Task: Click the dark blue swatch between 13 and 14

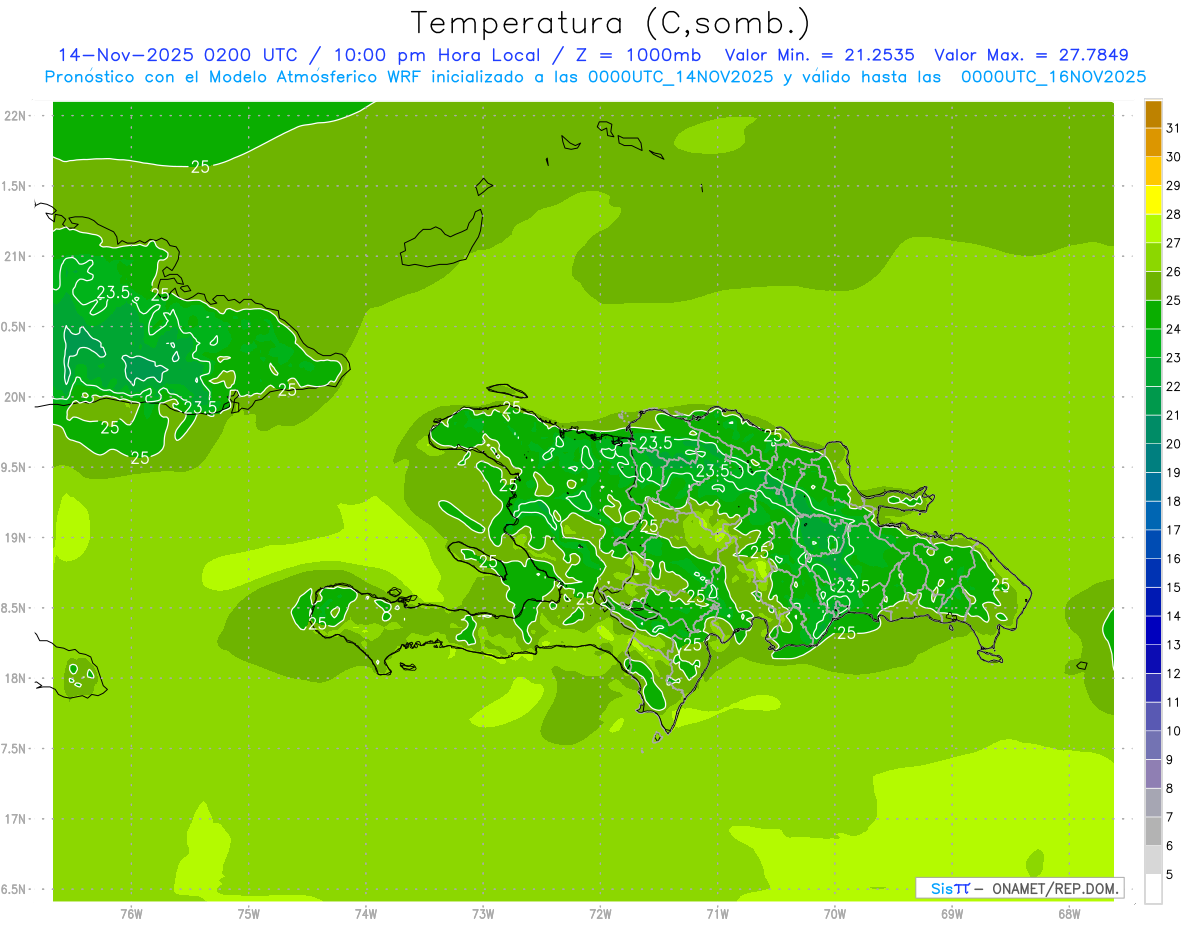Action: pyautogui.click(x=1153, y=630)
